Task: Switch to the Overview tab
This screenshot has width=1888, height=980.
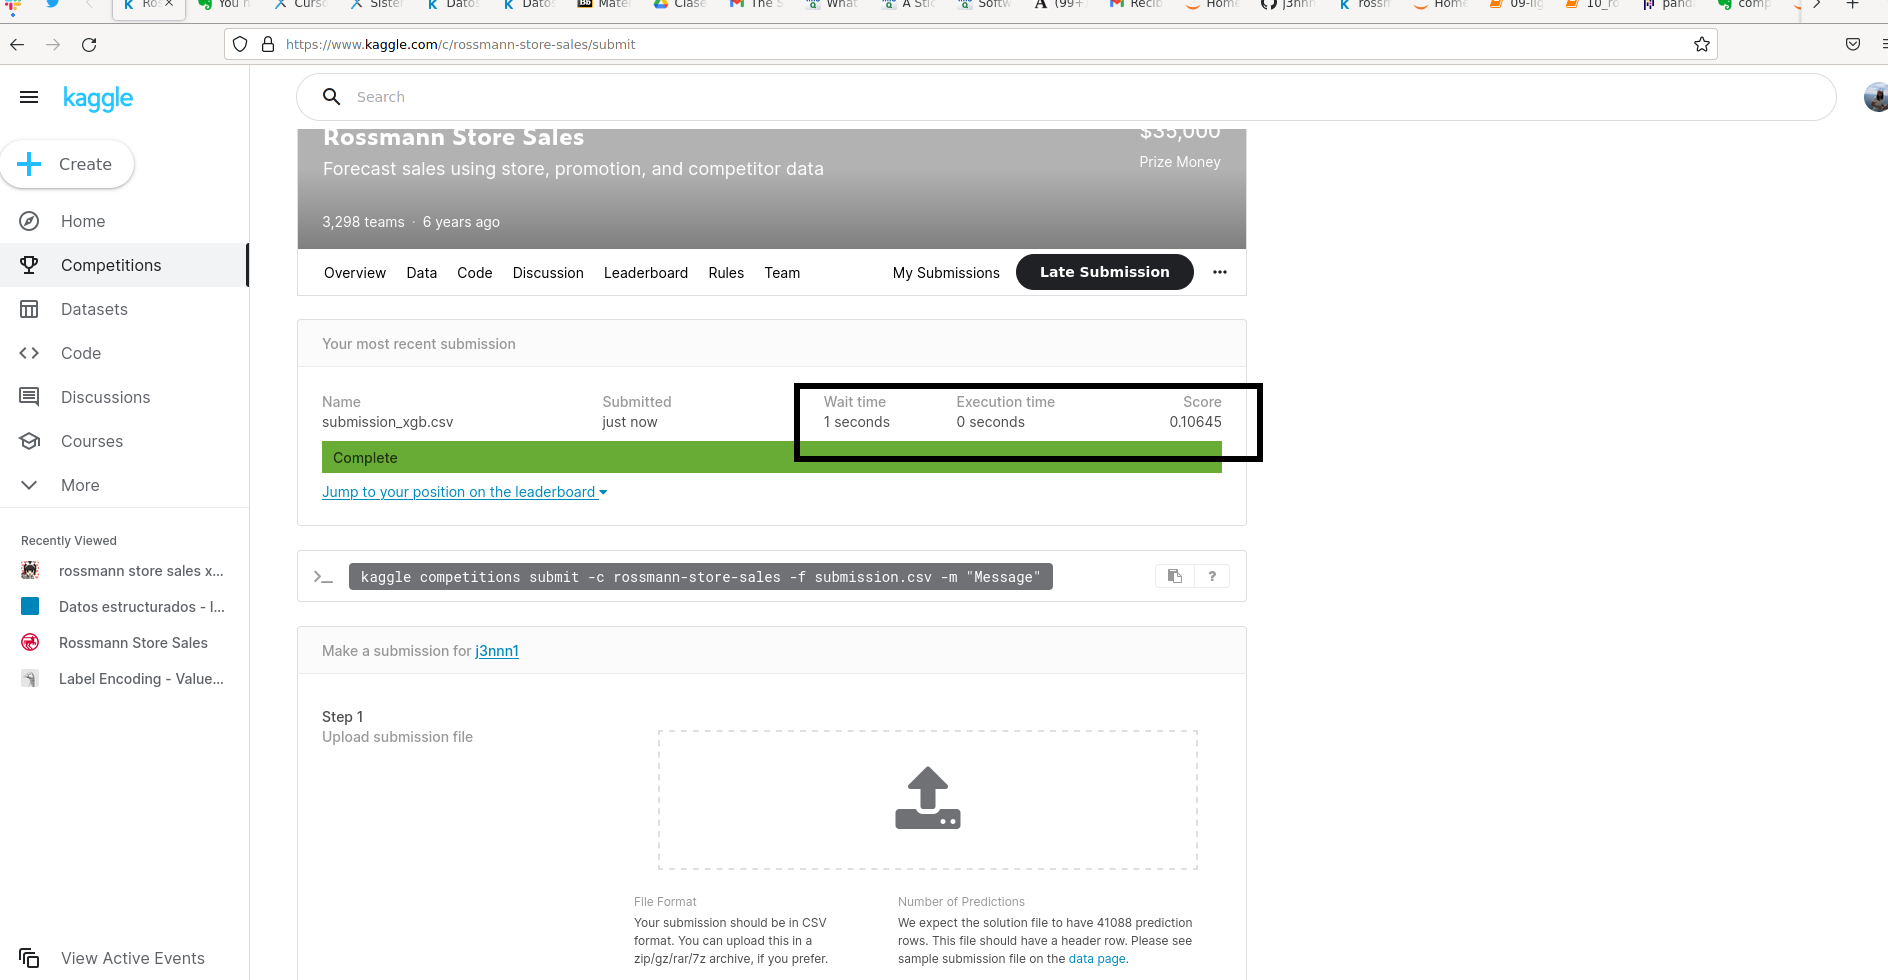Action: pyautogui.click(x=355, y=273)
